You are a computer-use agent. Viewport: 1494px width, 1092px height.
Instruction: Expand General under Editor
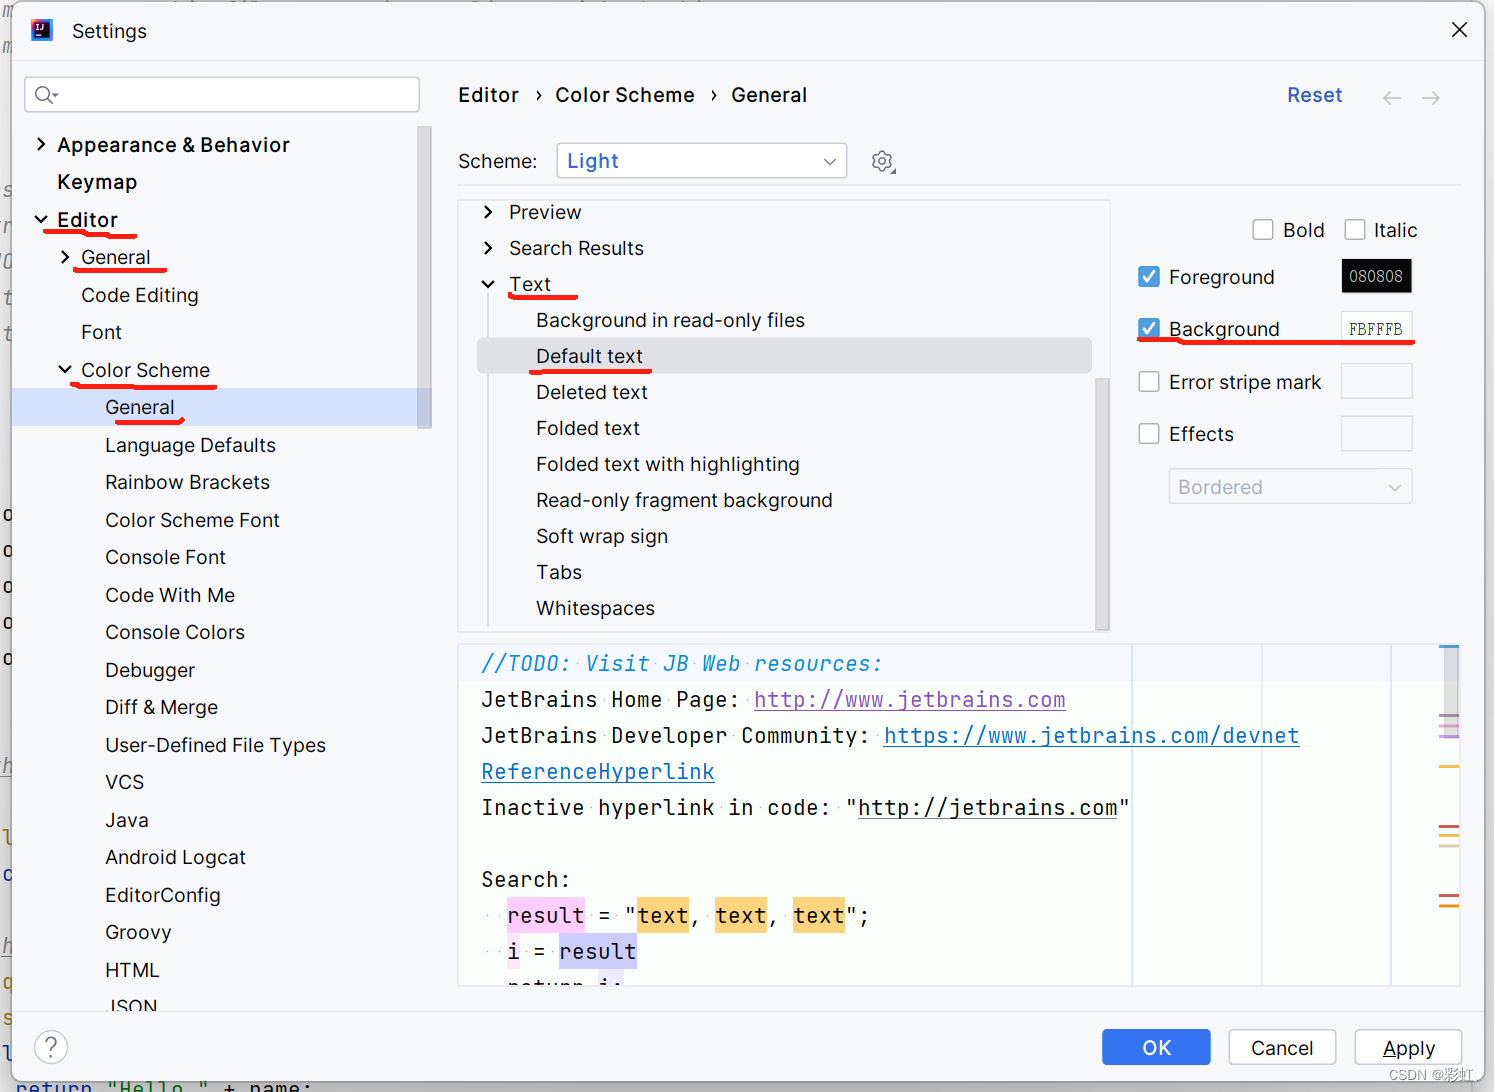(x=65, y=257)
